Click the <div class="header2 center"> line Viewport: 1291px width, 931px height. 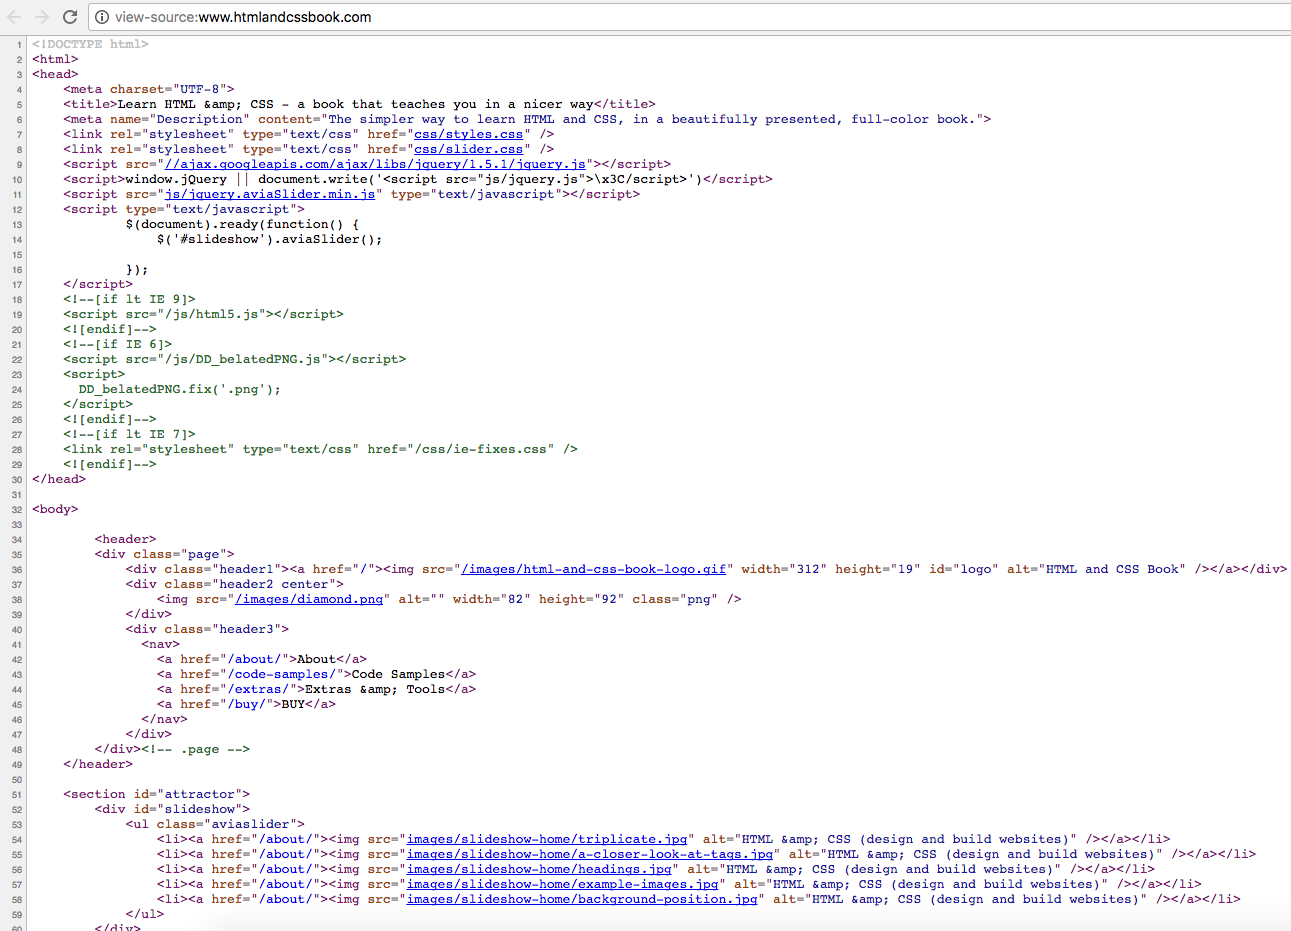click(234, 584)
